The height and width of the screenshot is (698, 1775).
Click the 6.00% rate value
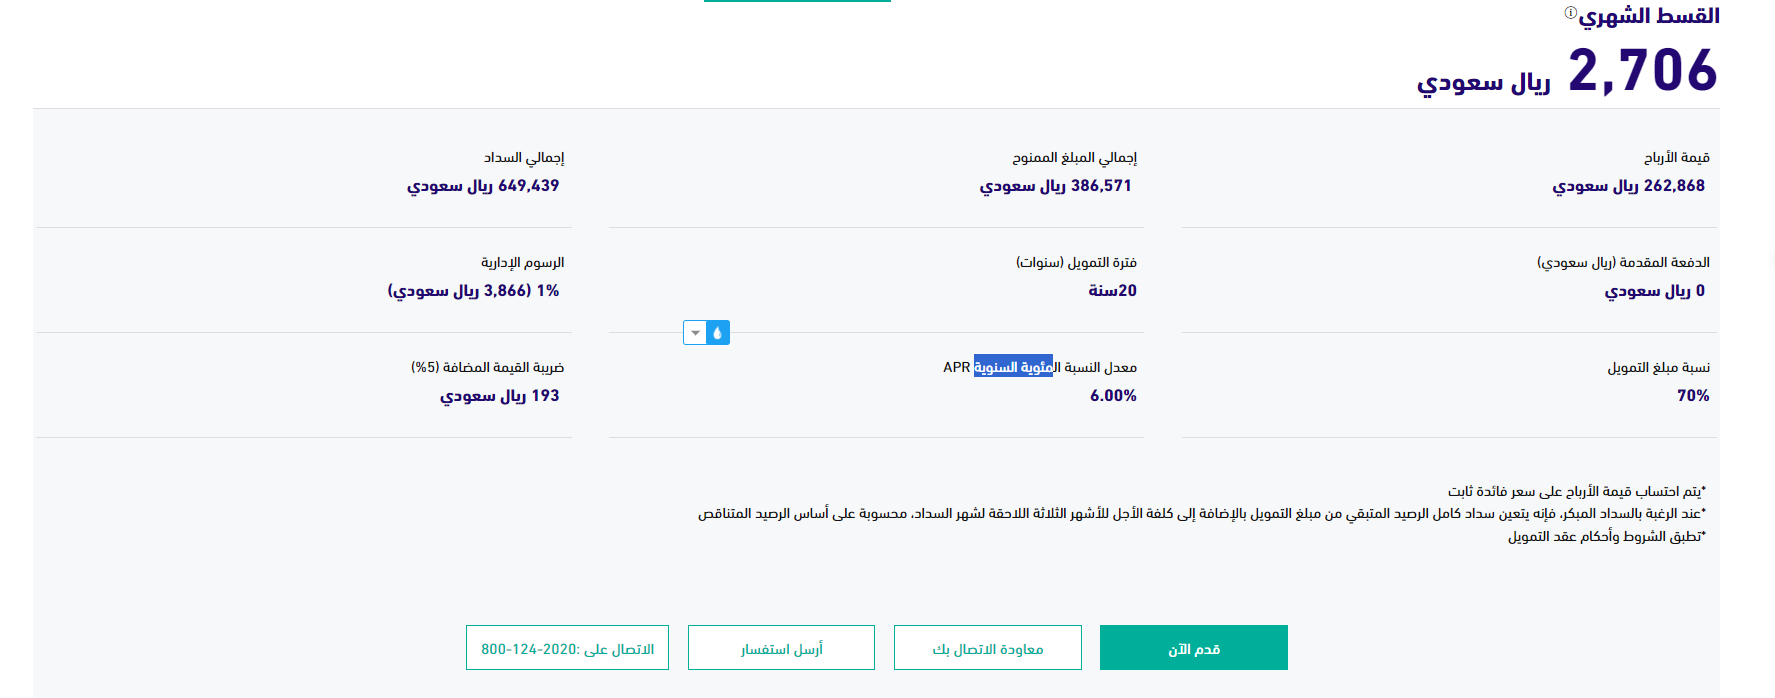click(1113, 396)
